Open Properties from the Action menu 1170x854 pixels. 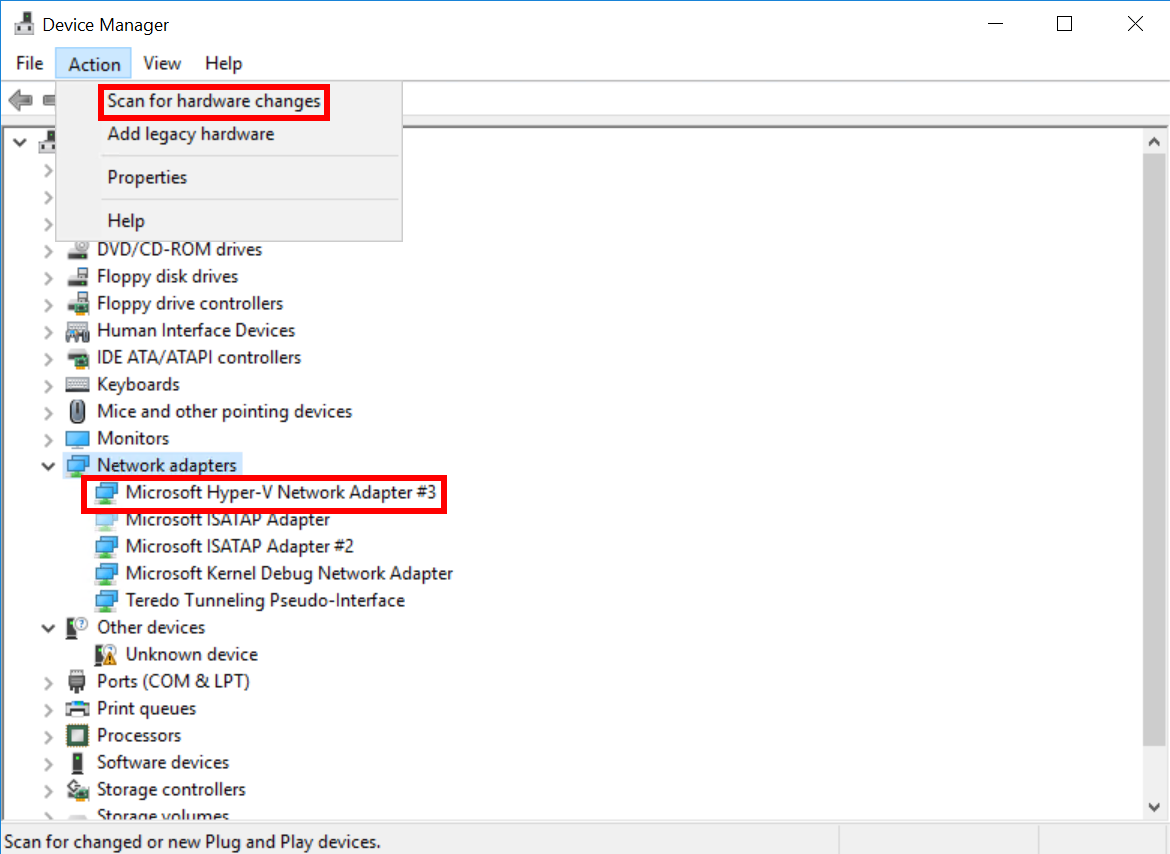coord(147,177)
